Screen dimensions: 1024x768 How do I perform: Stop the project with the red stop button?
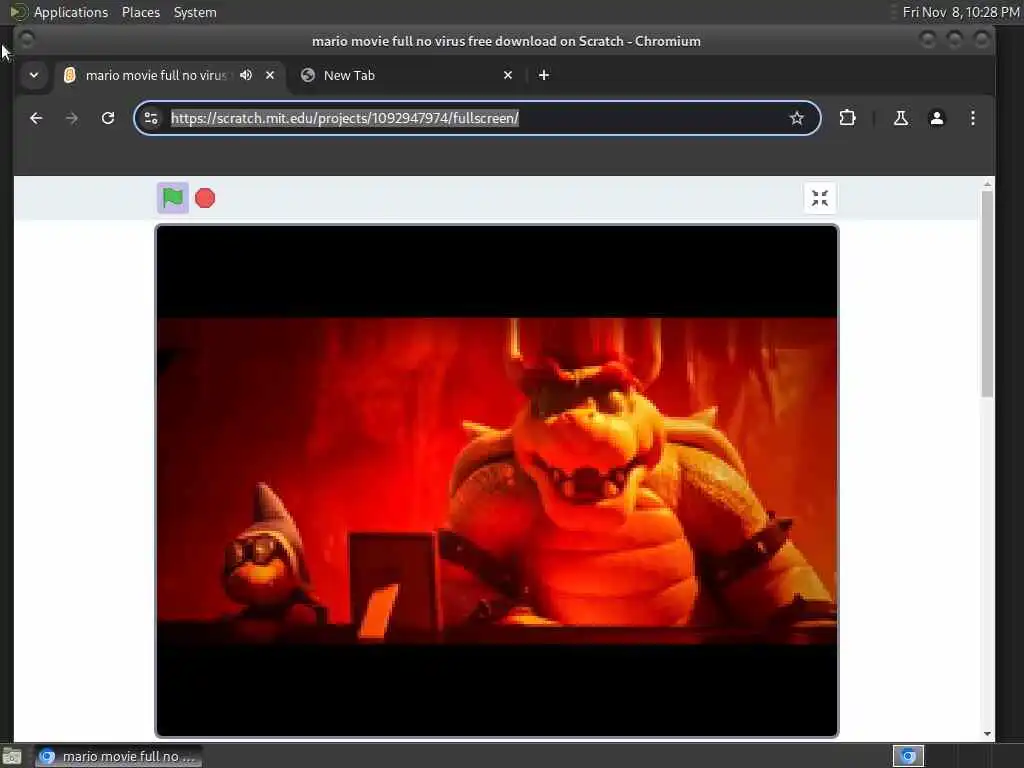tap(205, 198)
